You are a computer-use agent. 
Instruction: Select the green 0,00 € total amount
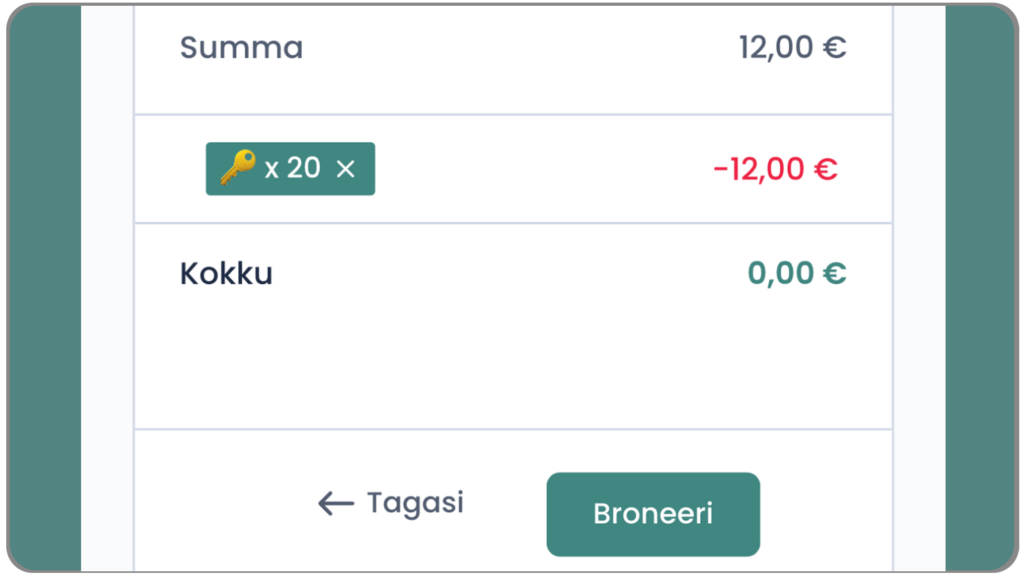pos(796,274)
